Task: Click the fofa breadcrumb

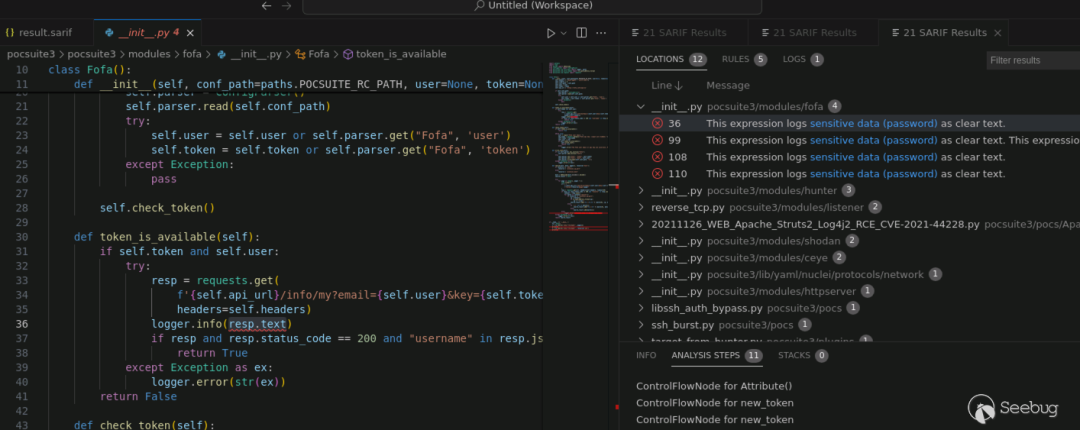Action: (x=194, y=54)
